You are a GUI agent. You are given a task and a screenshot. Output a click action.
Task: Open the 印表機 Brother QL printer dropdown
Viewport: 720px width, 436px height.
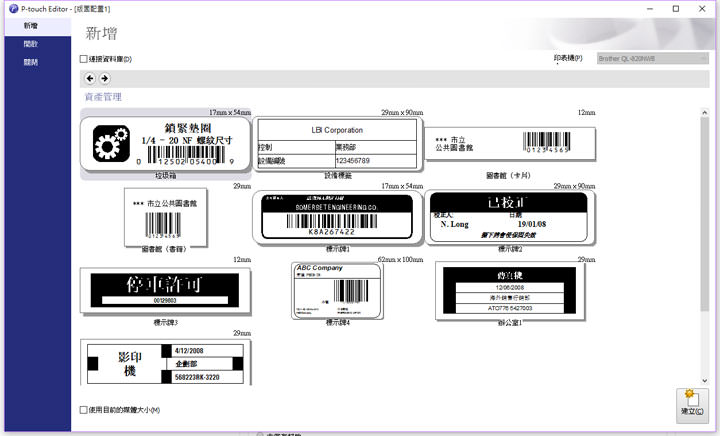[652, 59]
